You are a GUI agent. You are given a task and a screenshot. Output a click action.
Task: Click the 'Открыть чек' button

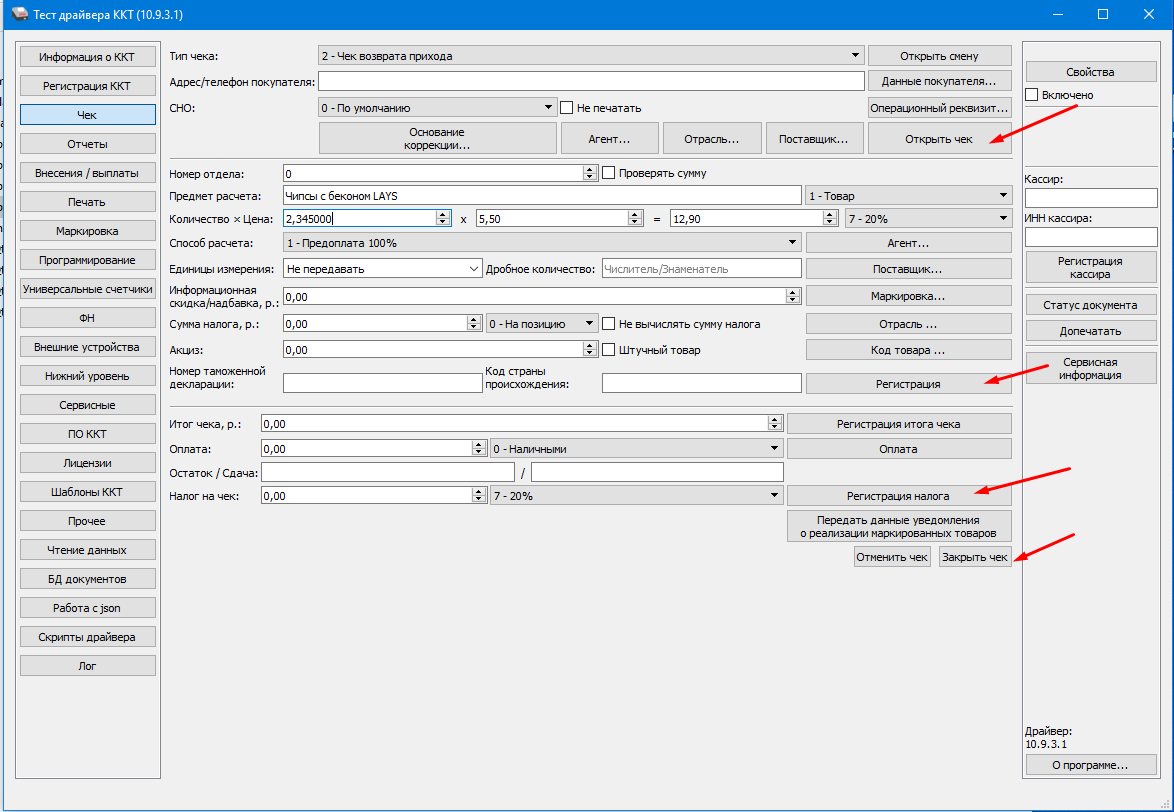click(940, 138)
